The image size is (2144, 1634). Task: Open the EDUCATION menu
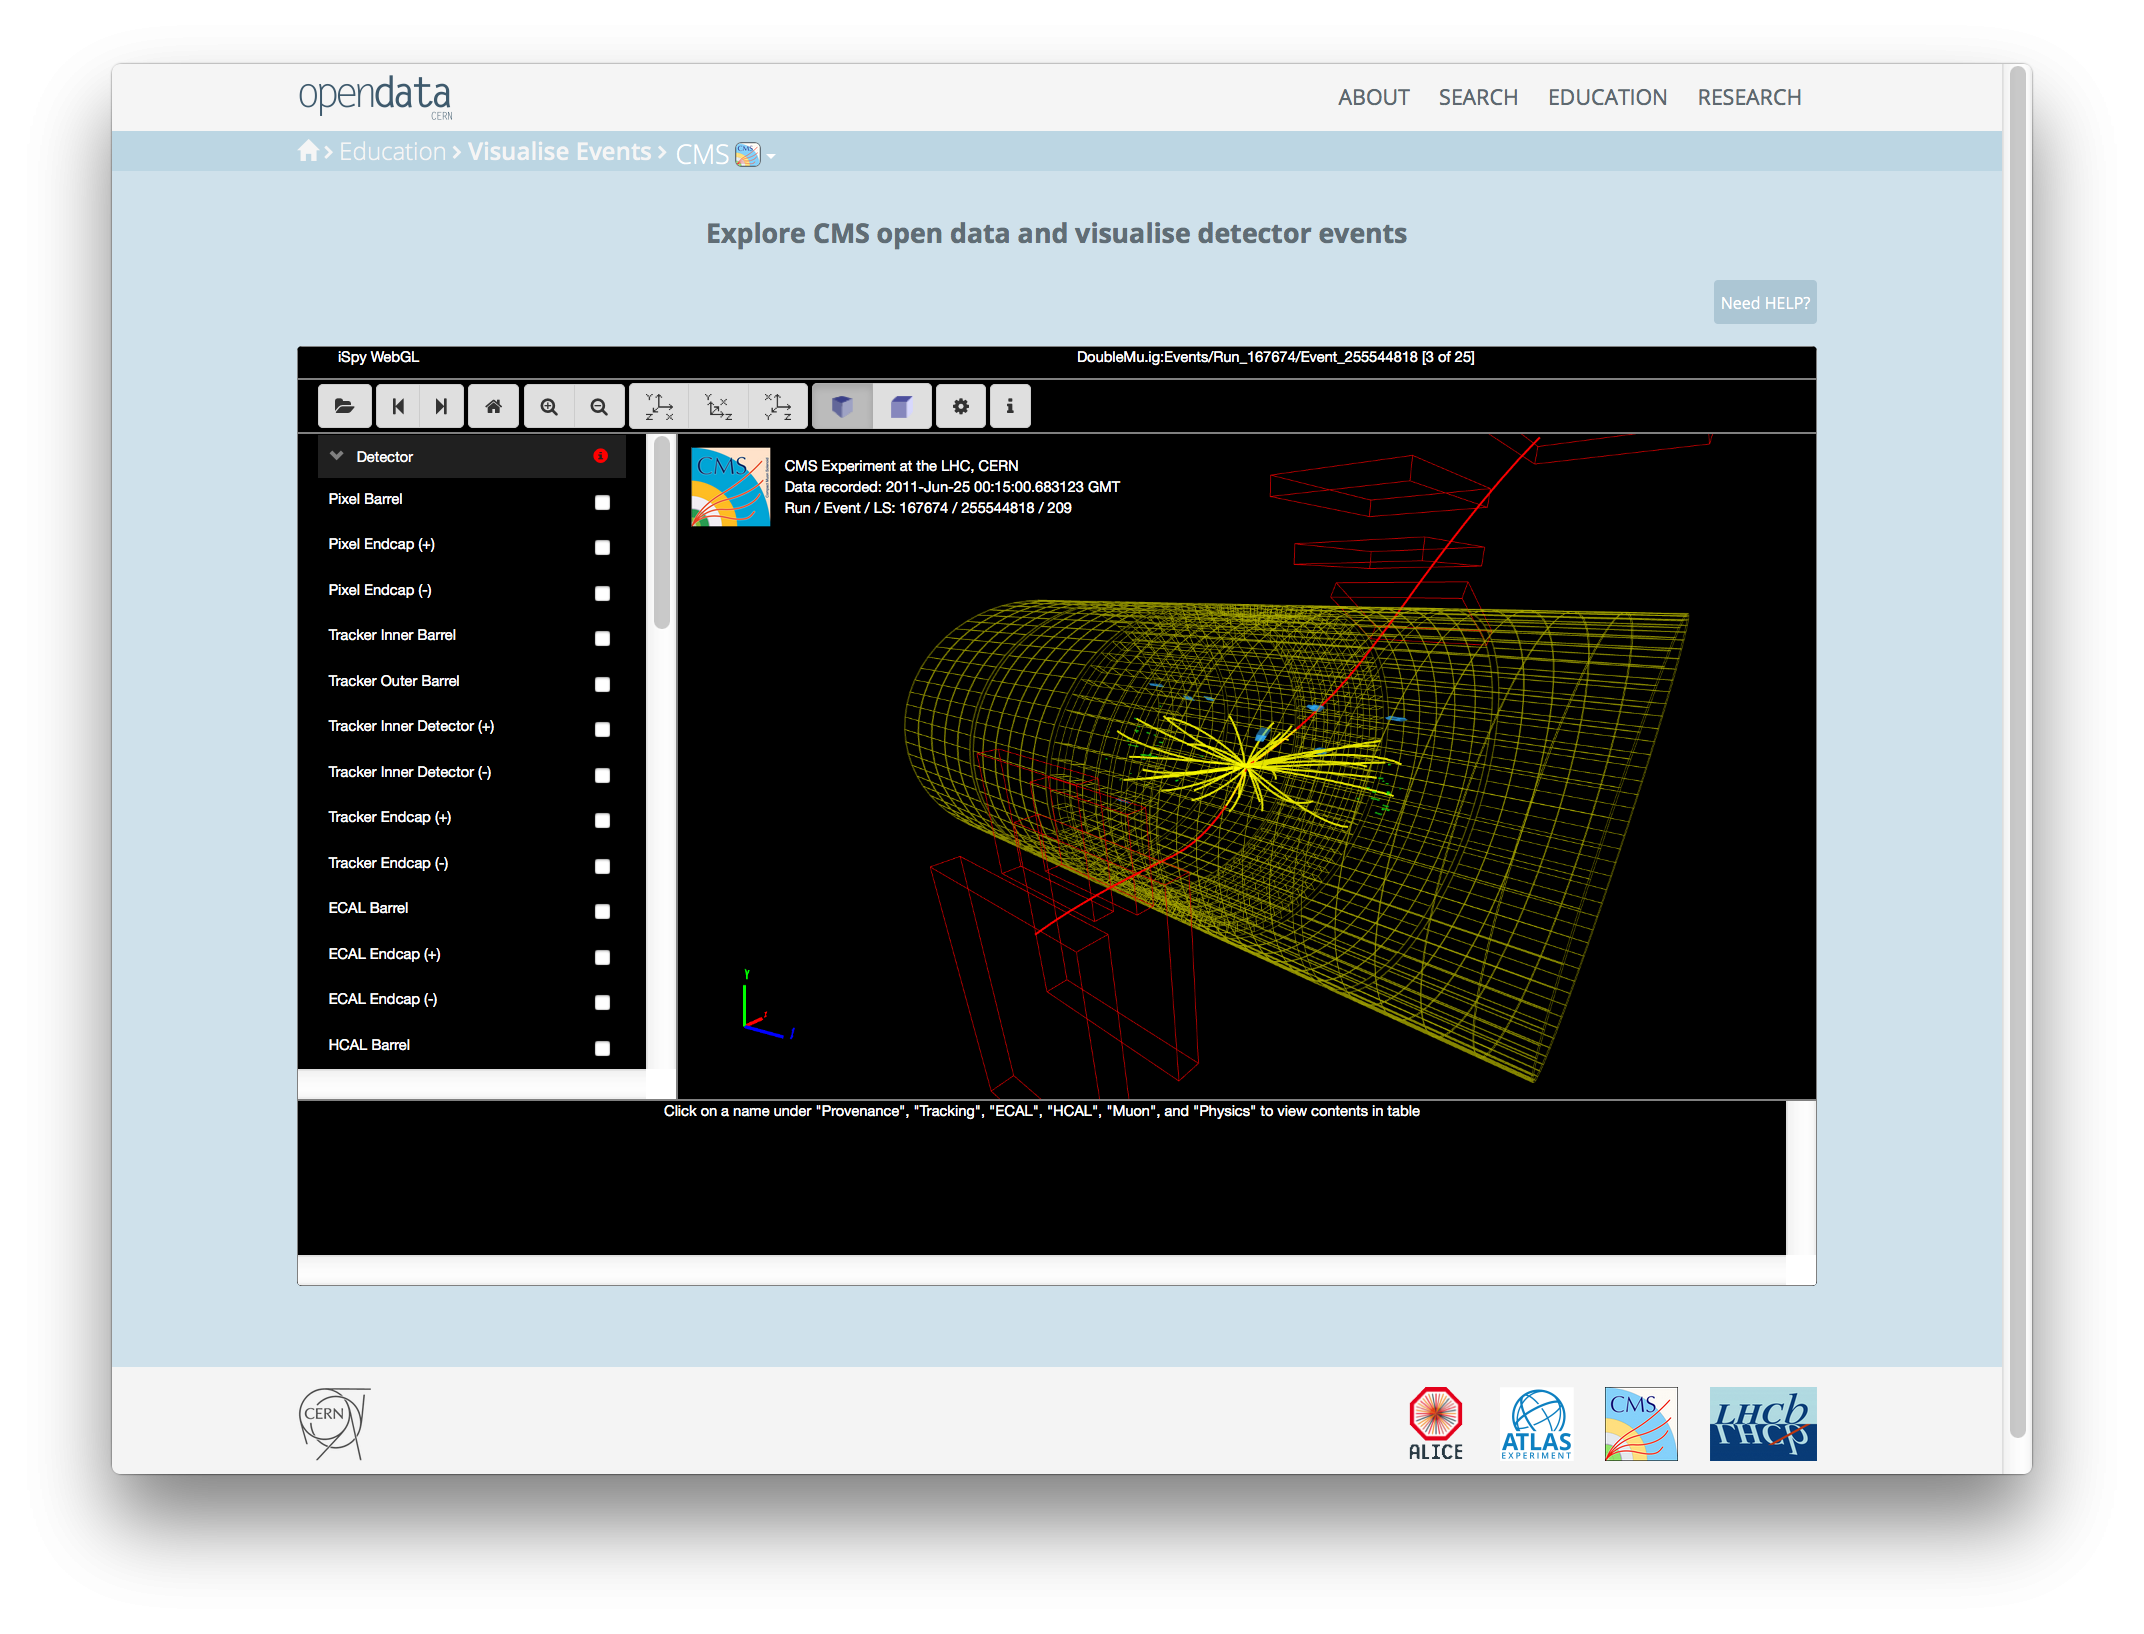click(x=1607, y=97)
